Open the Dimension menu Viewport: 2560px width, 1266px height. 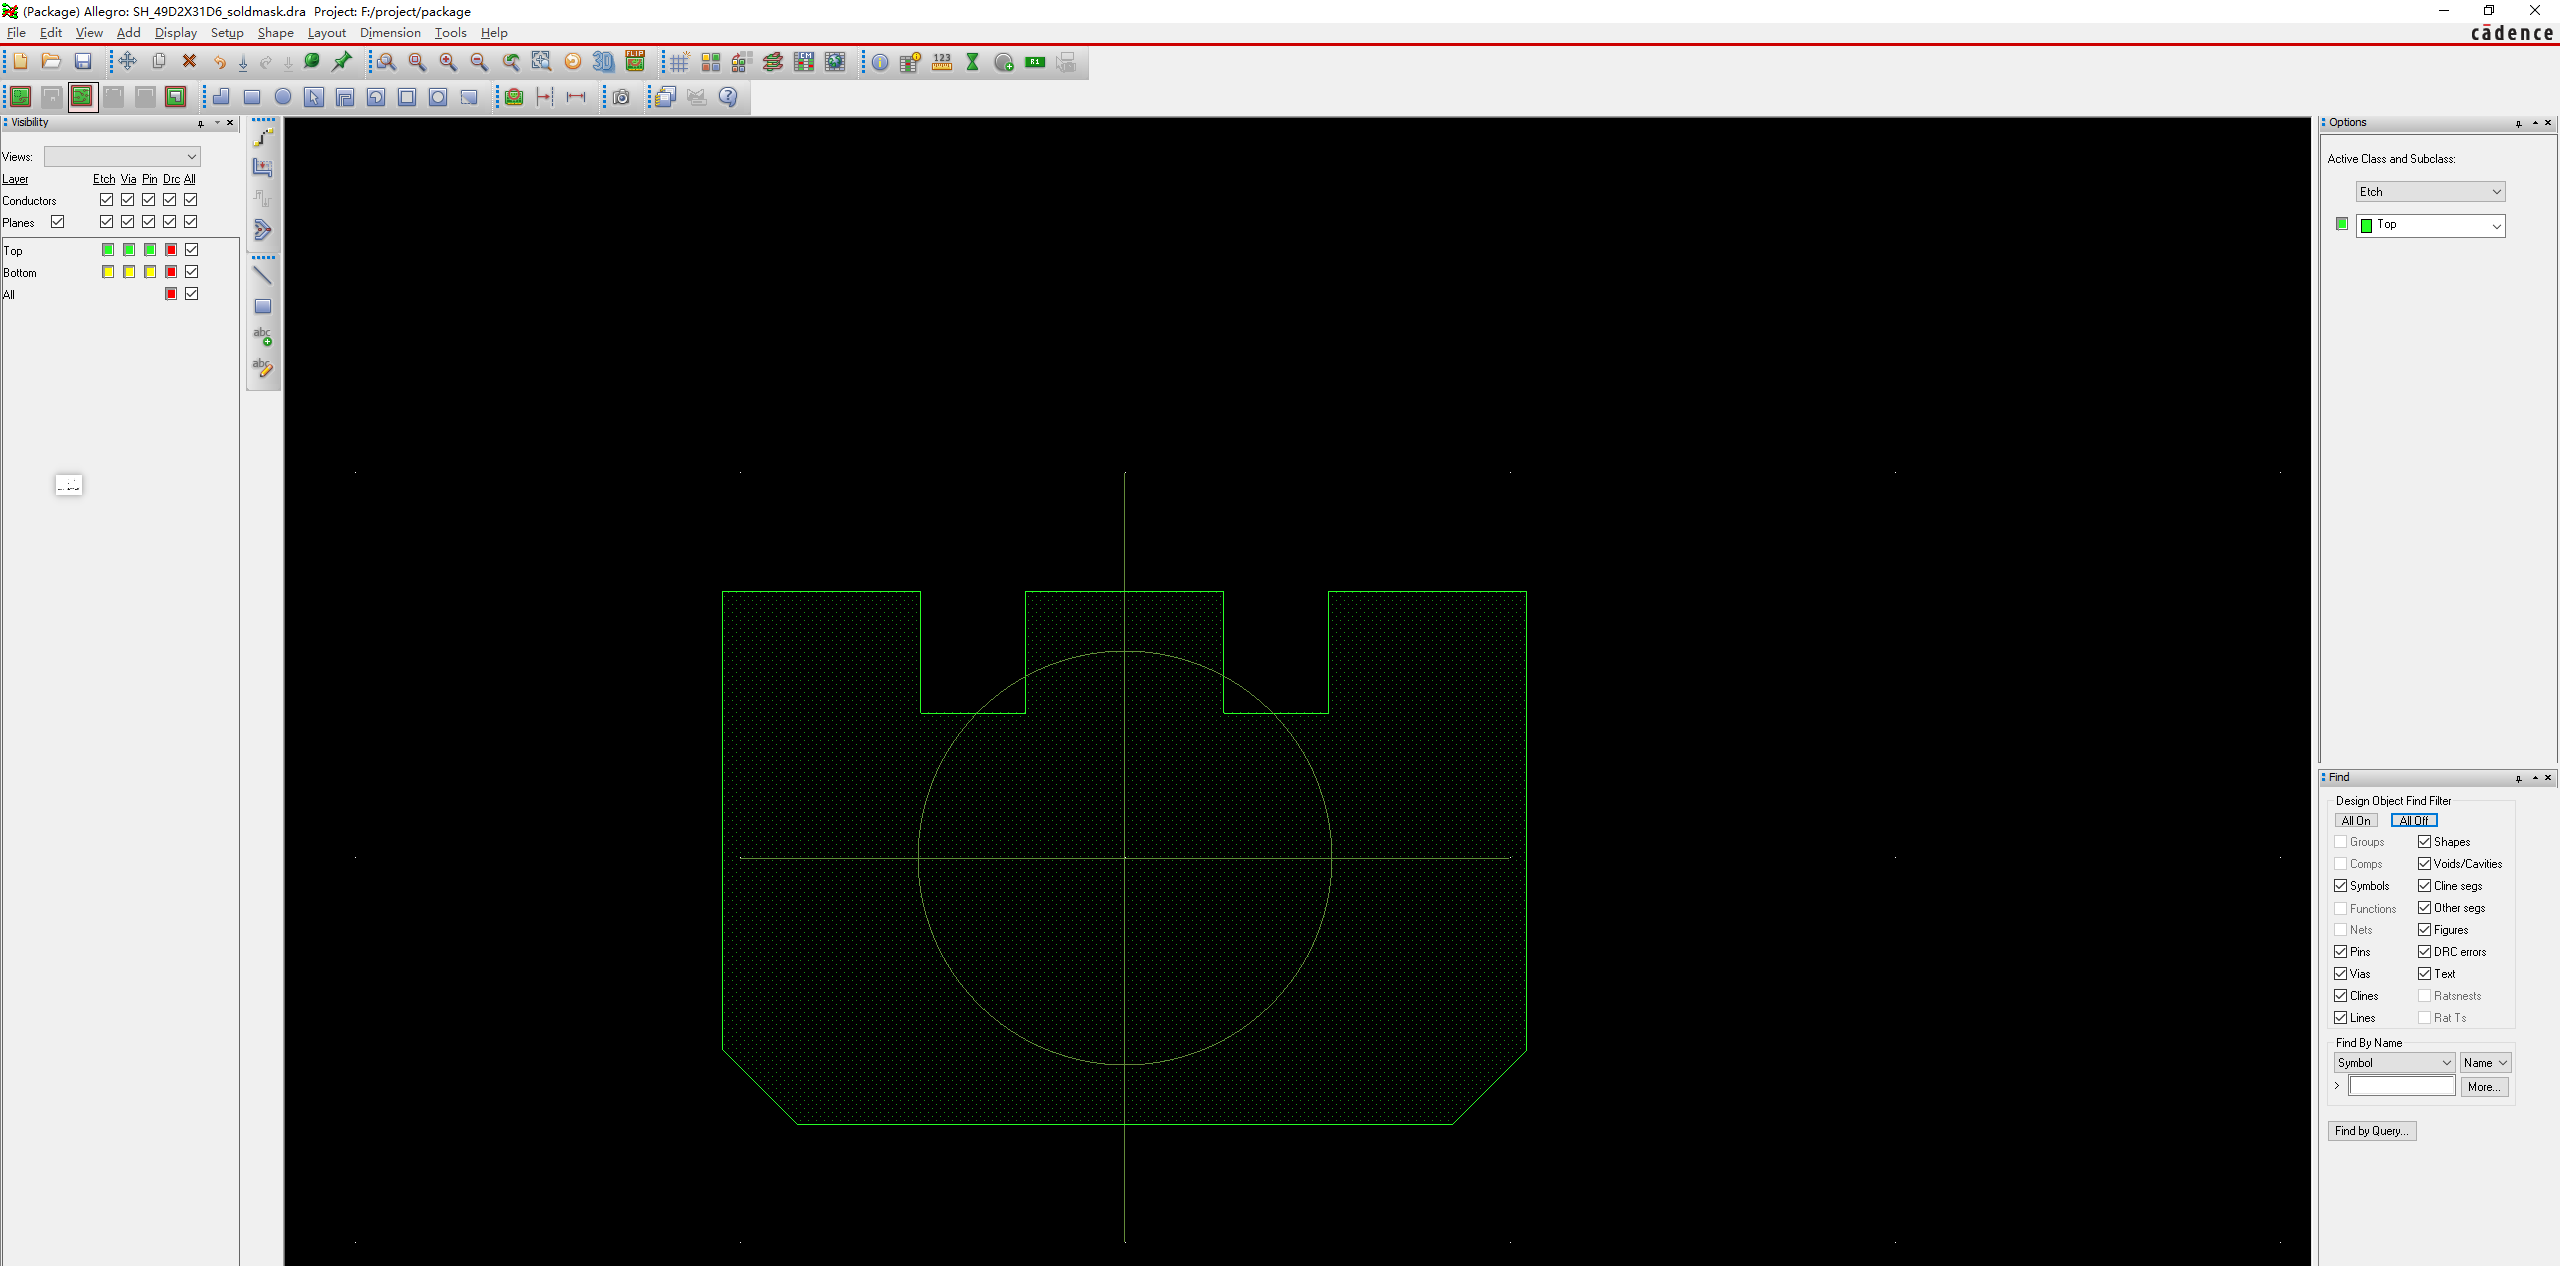pos(390,33)
